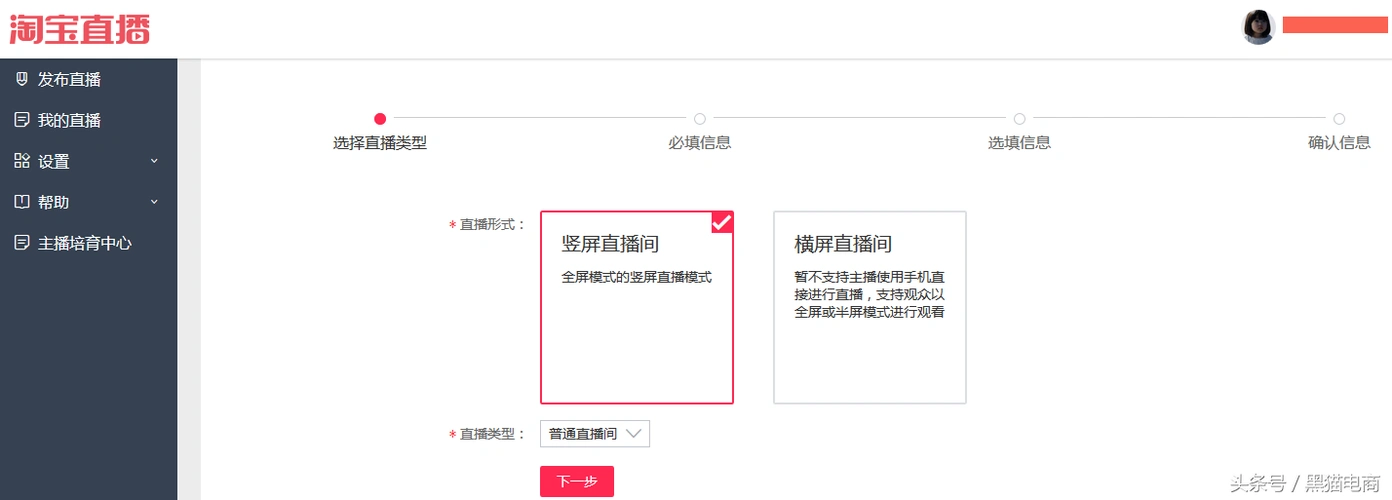
Task: Click the 选填信息 step circle
Action: [1019, 119]
